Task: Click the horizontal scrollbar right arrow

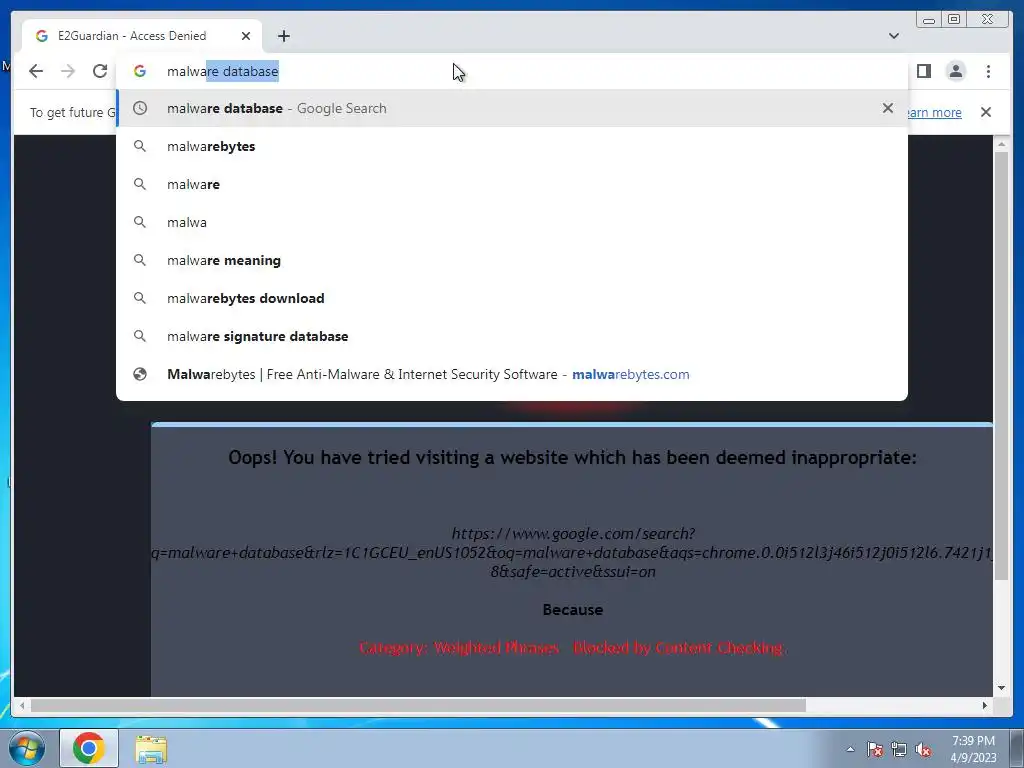Action: click(985, 705)
